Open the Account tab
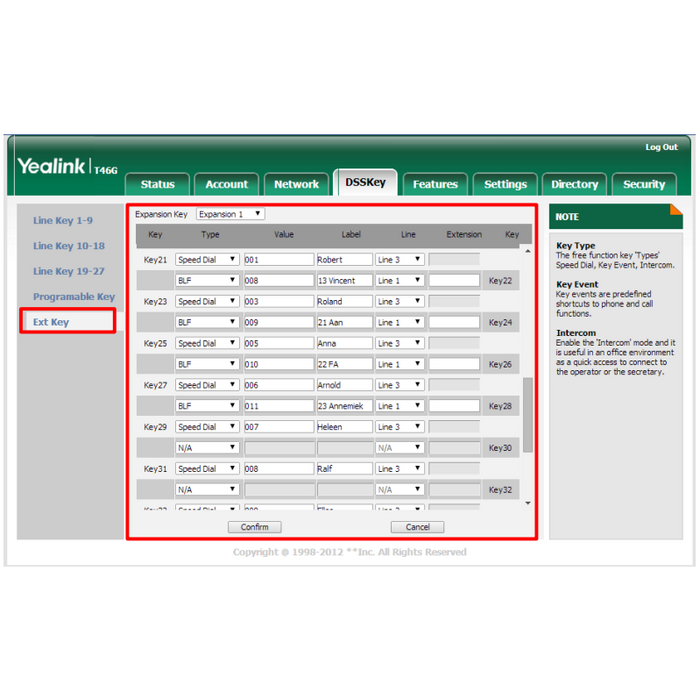Image resolution: width=700 pixels, height=700 pixels. click(226, 184)
